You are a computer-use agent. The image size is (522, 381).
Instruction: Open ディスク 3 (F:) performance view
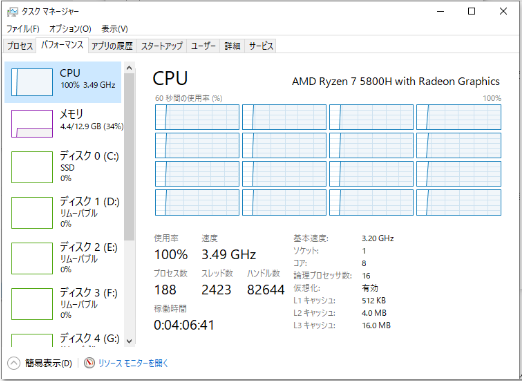(63, 304)
